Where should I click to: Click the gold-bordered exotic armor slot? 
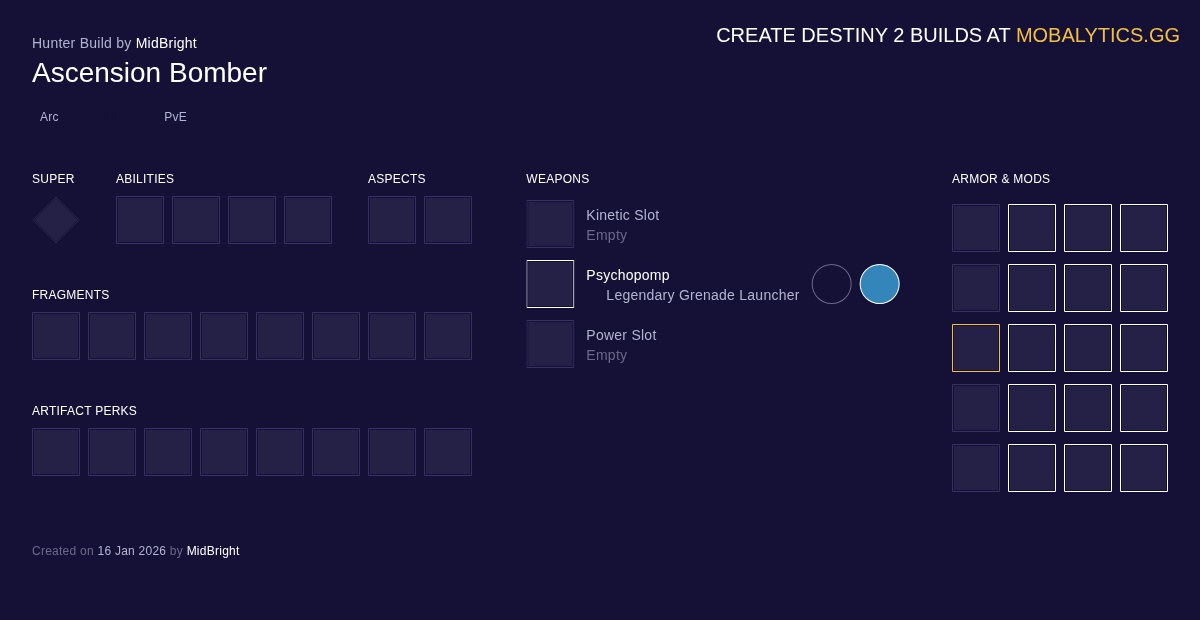tap(976, 348)
